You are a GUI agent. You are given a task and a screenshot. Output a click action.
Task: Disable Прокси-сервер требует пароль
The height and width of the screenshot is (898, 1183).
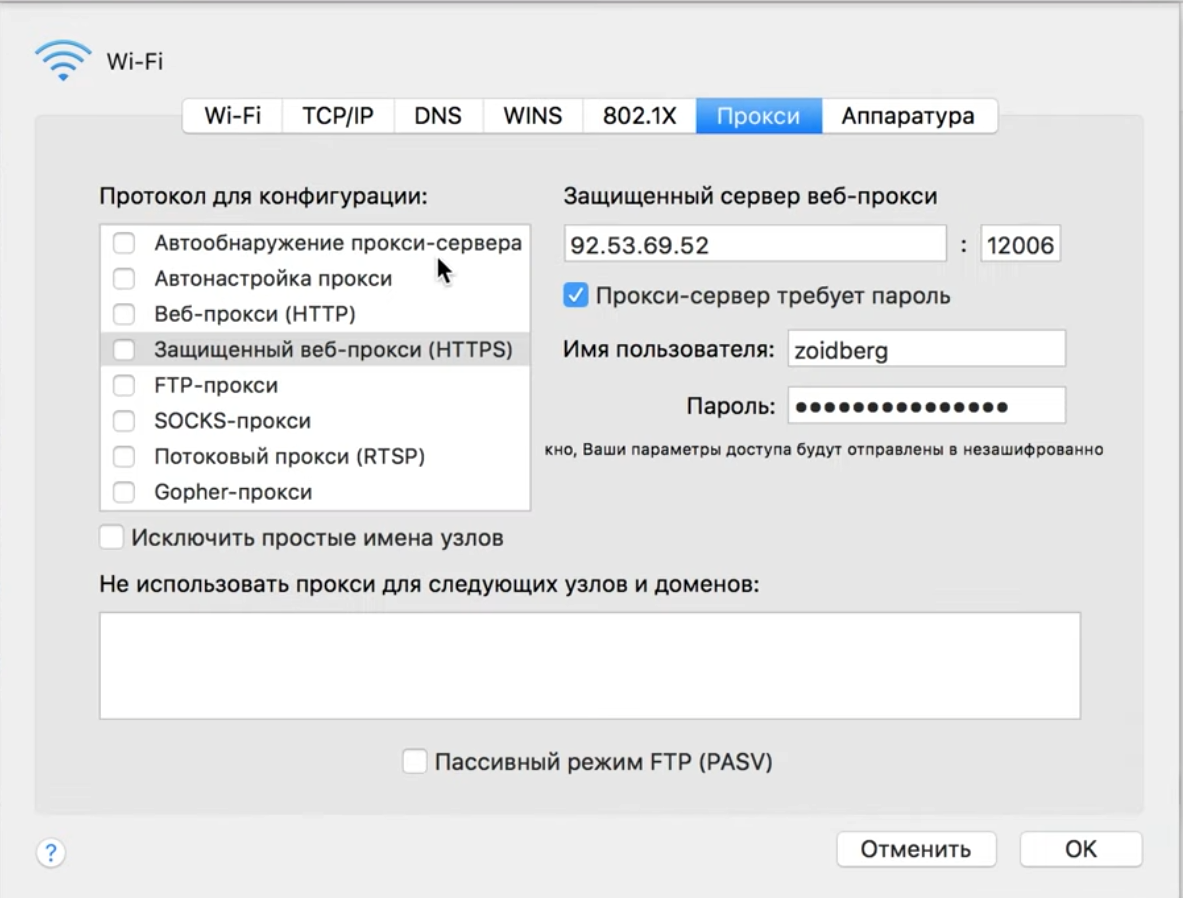pos(577,295)
